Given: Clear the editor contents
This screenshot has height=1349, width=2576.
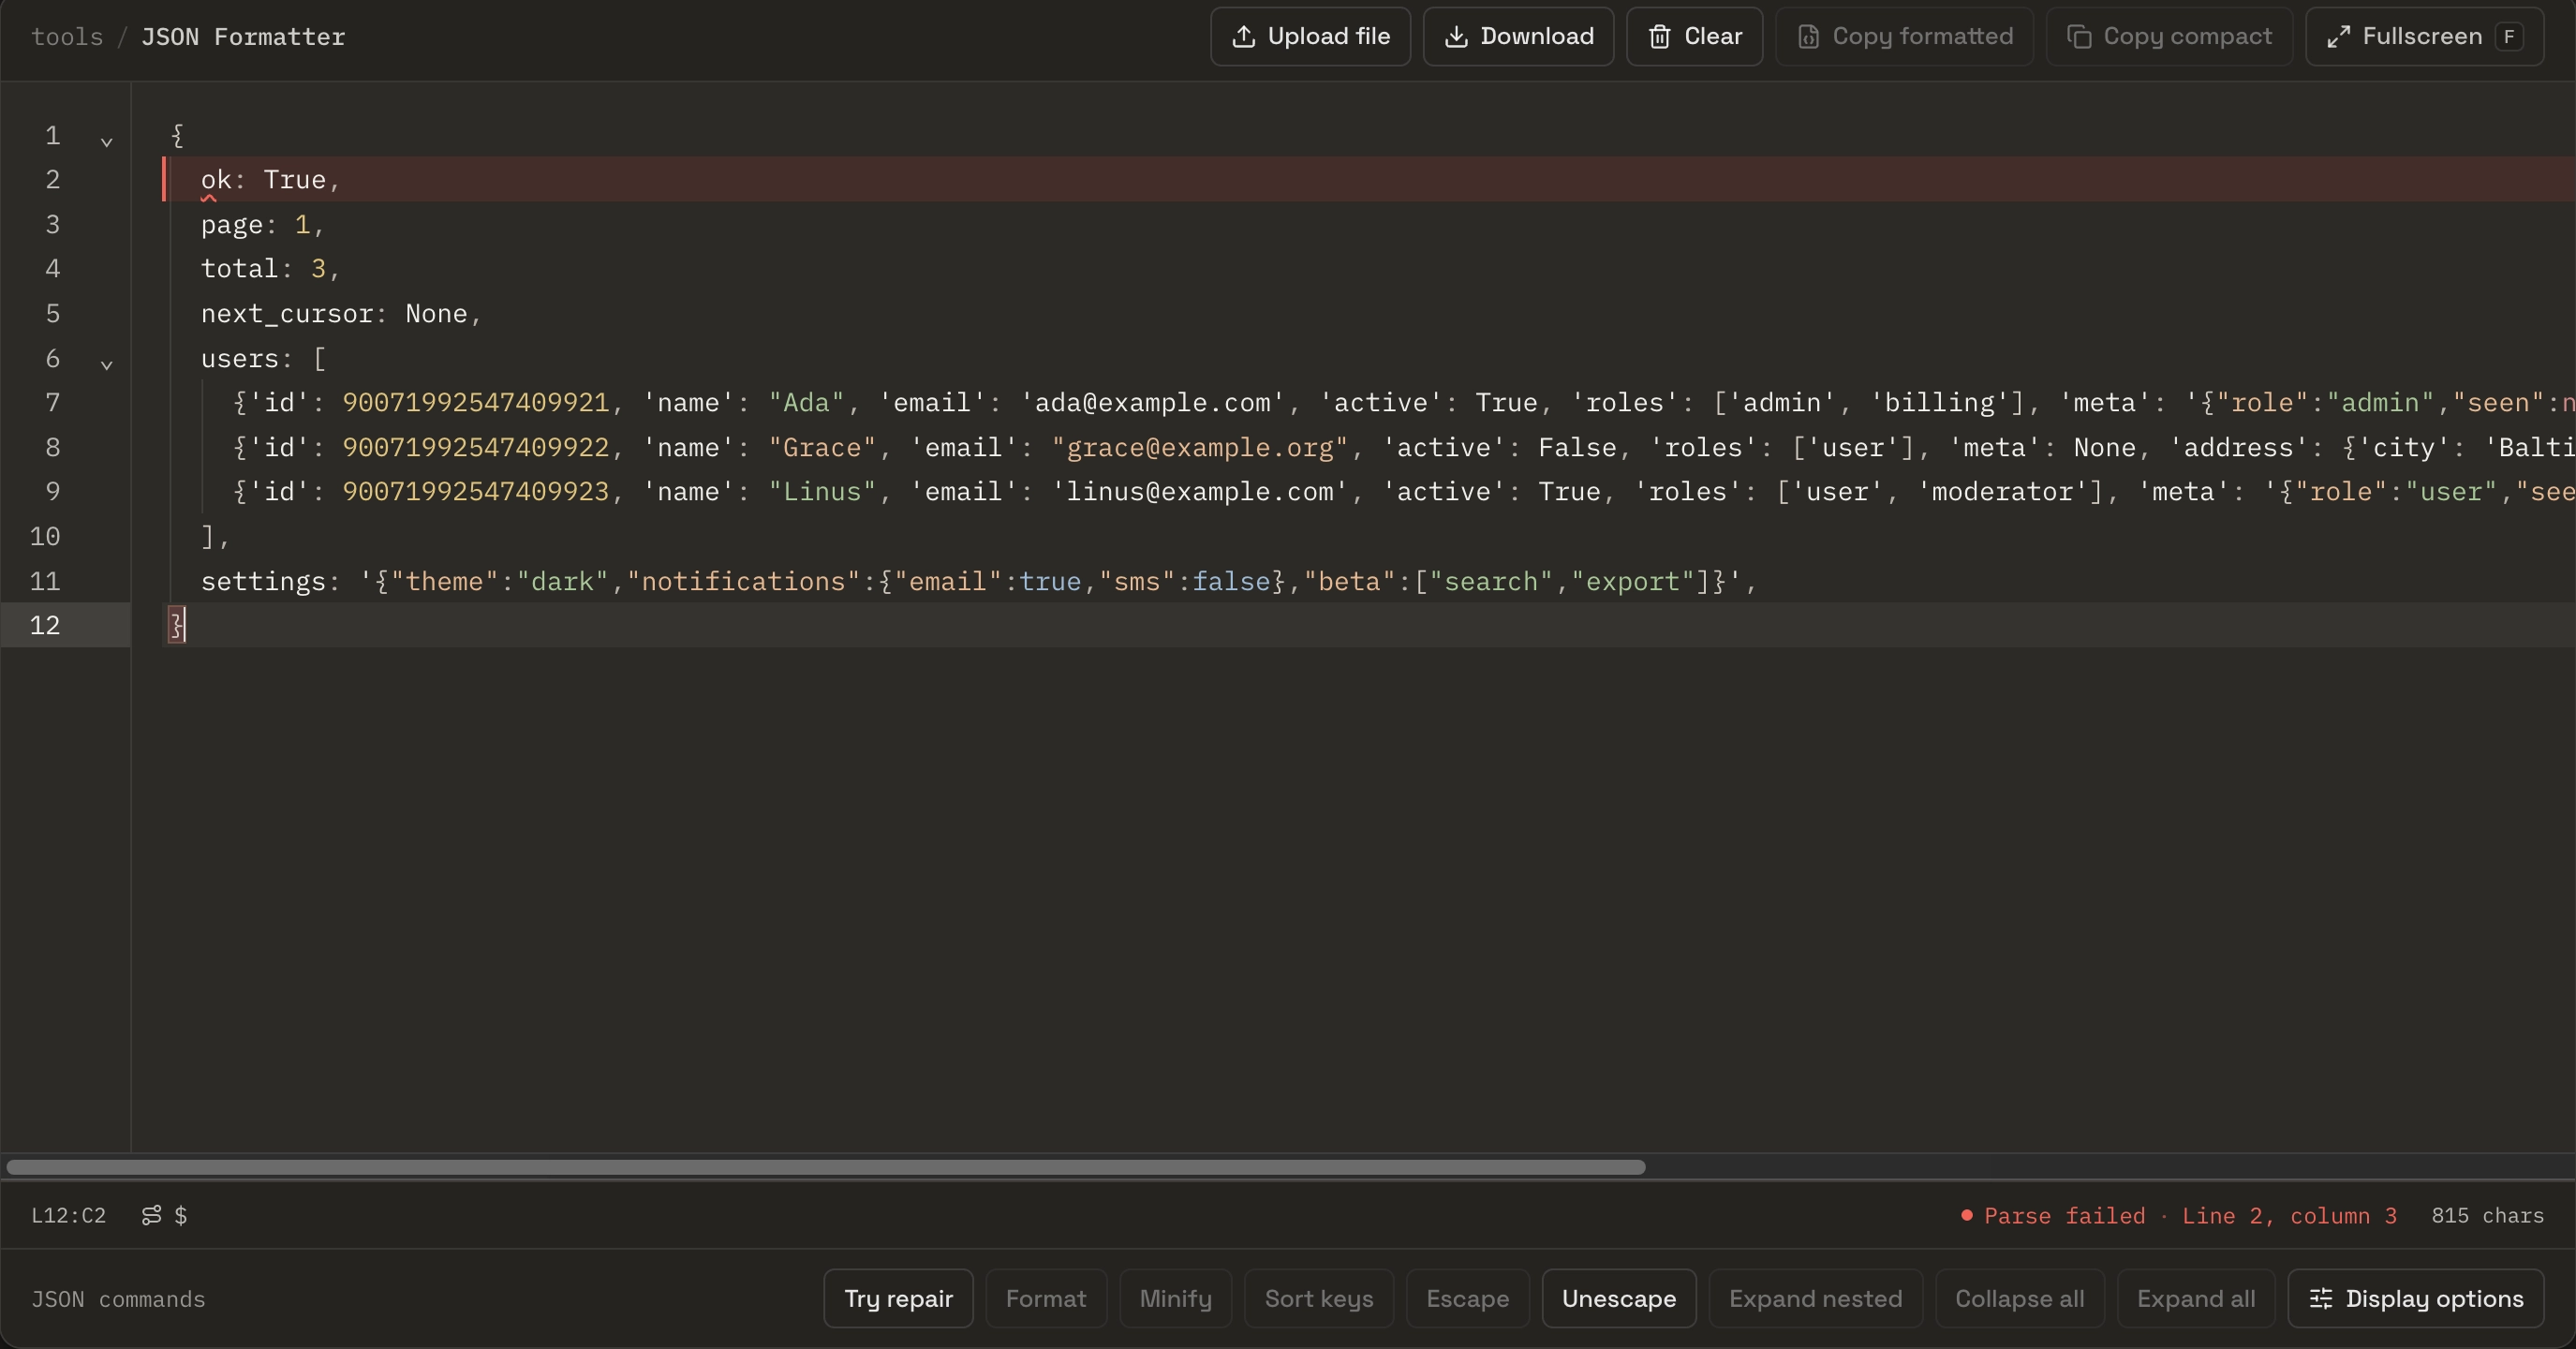Looking at the screenshot, I should (1694, 37).
